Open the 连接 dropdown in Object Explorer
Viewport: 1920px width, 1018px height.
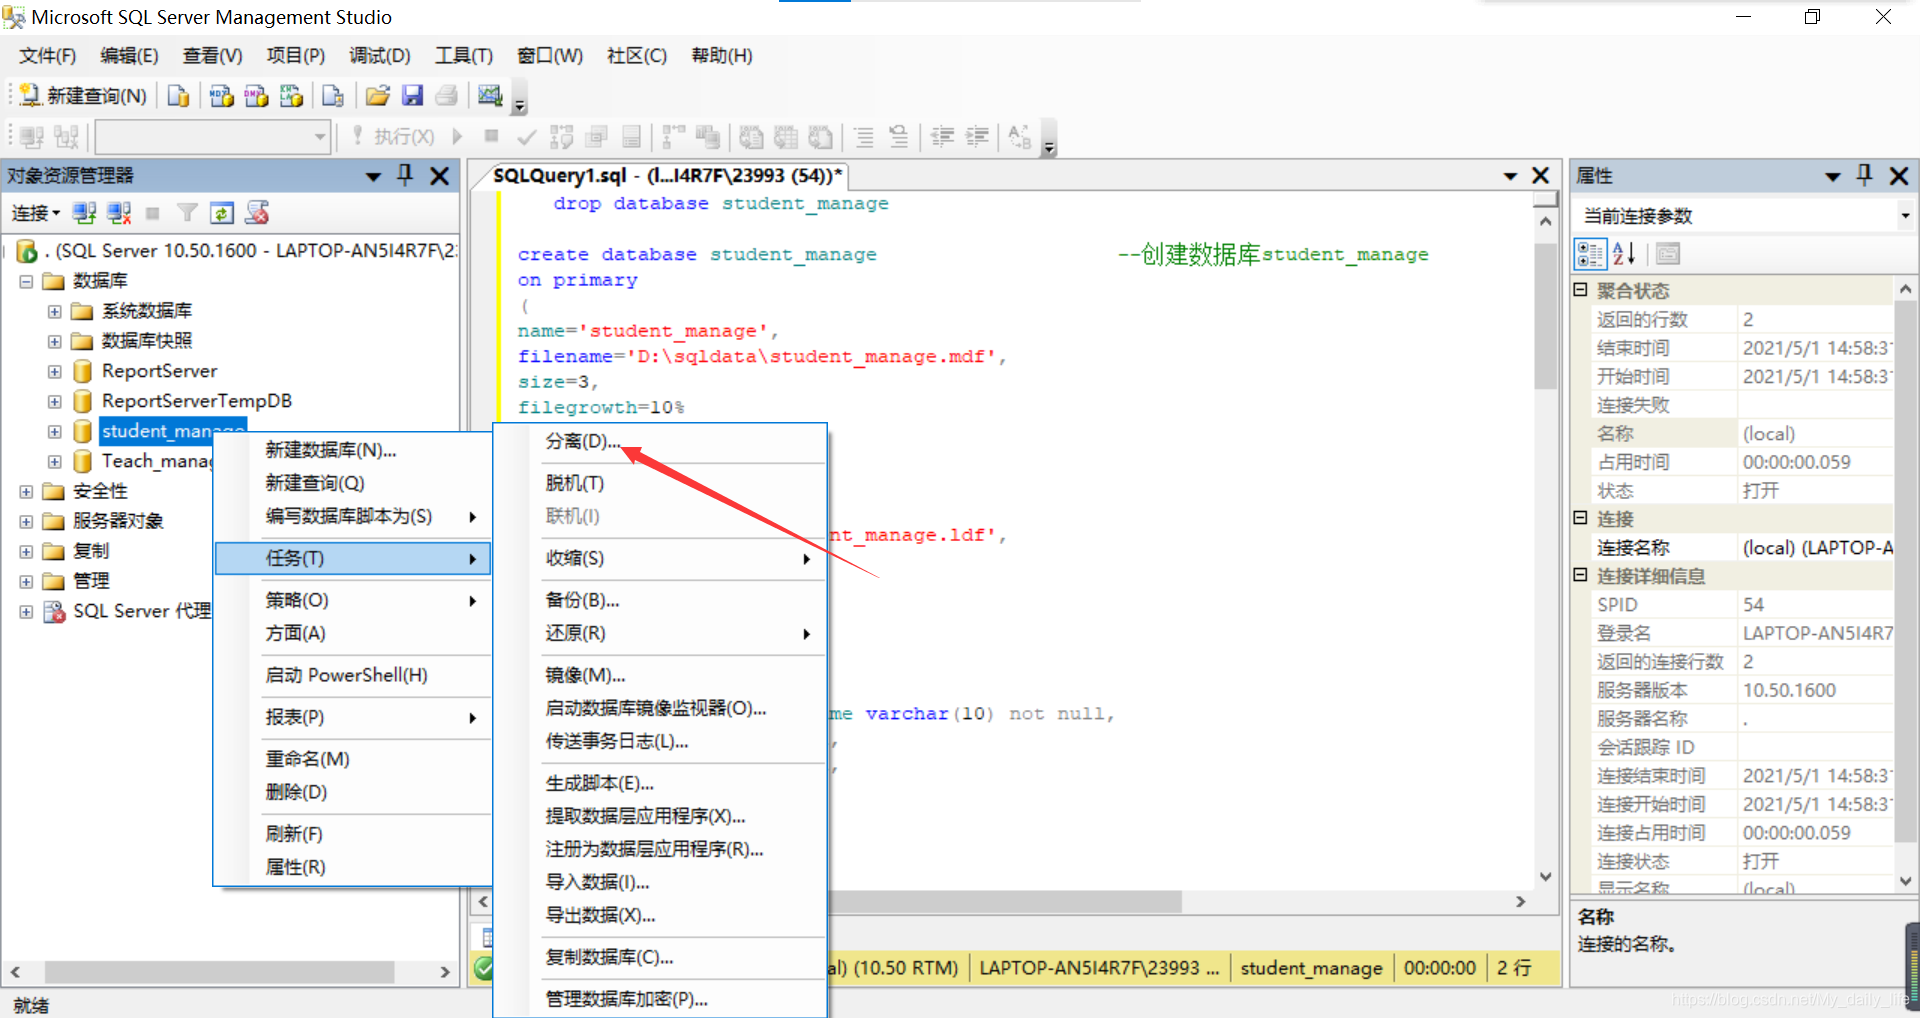pyautogui.click(x=36, y=213)
